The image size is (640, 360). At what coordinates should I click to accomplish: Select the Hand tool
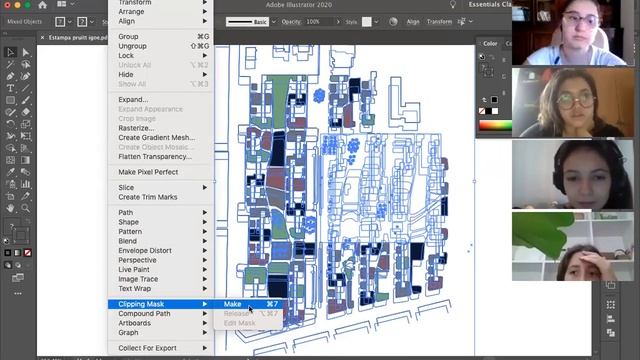click(x=10, y=208)
